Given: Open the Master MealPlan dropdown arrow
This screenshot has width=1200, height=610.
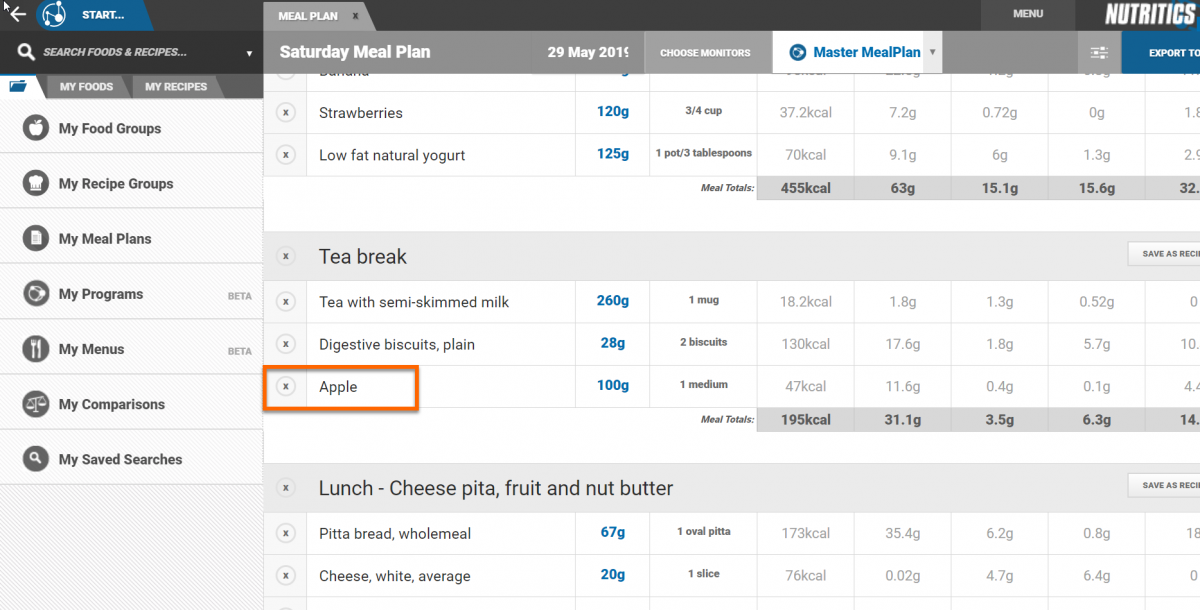Looking at the screenshot, I should click(x=932, y=52).
